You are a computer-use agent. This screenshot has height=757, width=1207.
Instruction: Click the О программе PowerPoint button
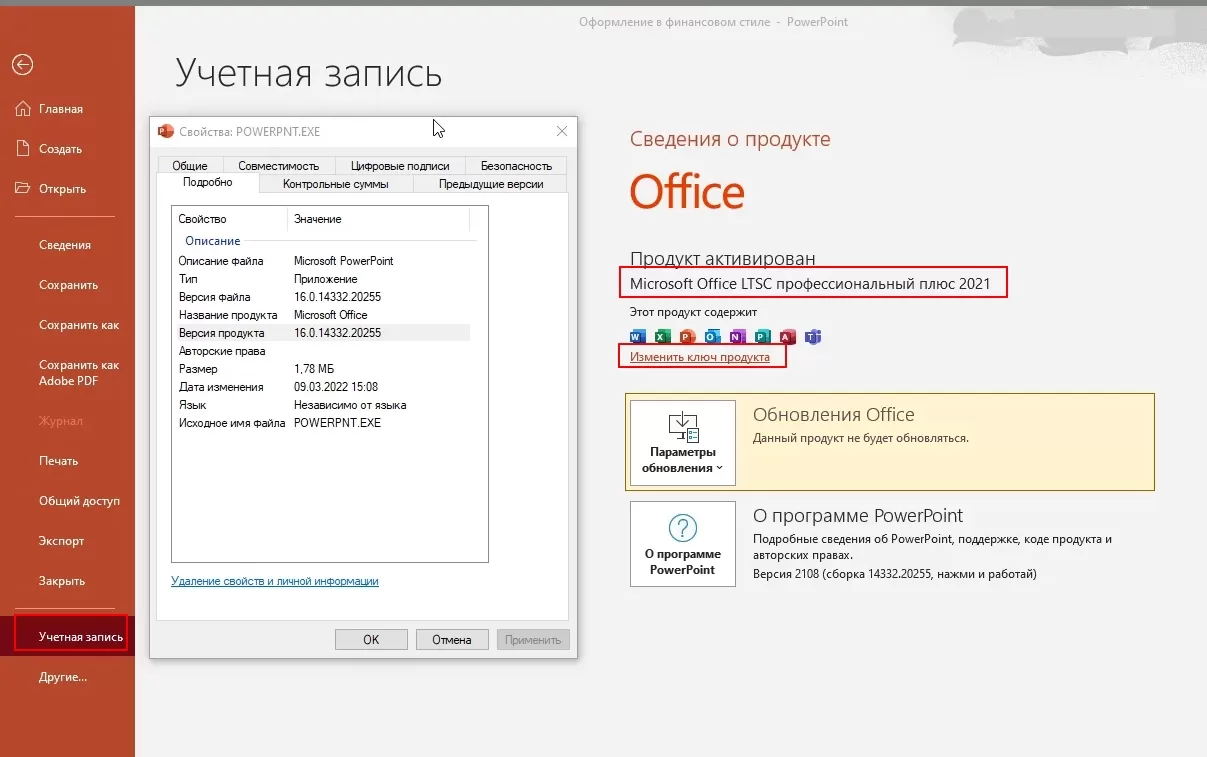[x=682, y=544]
